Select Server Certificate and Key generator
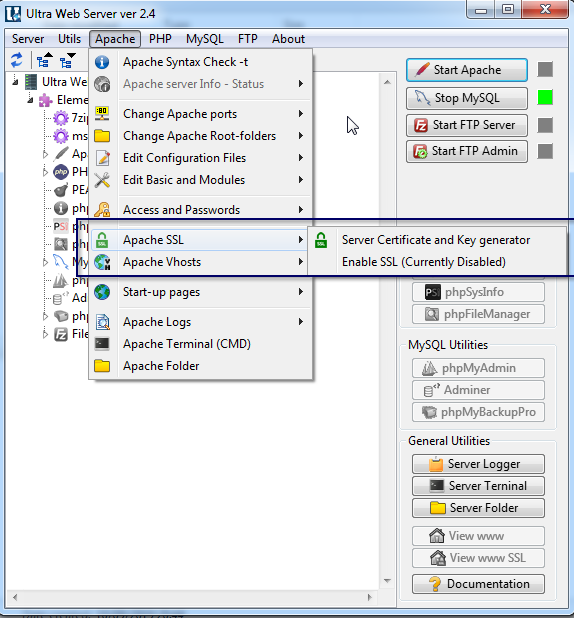The height and width of the screenshot is (618, 574). 436,240
